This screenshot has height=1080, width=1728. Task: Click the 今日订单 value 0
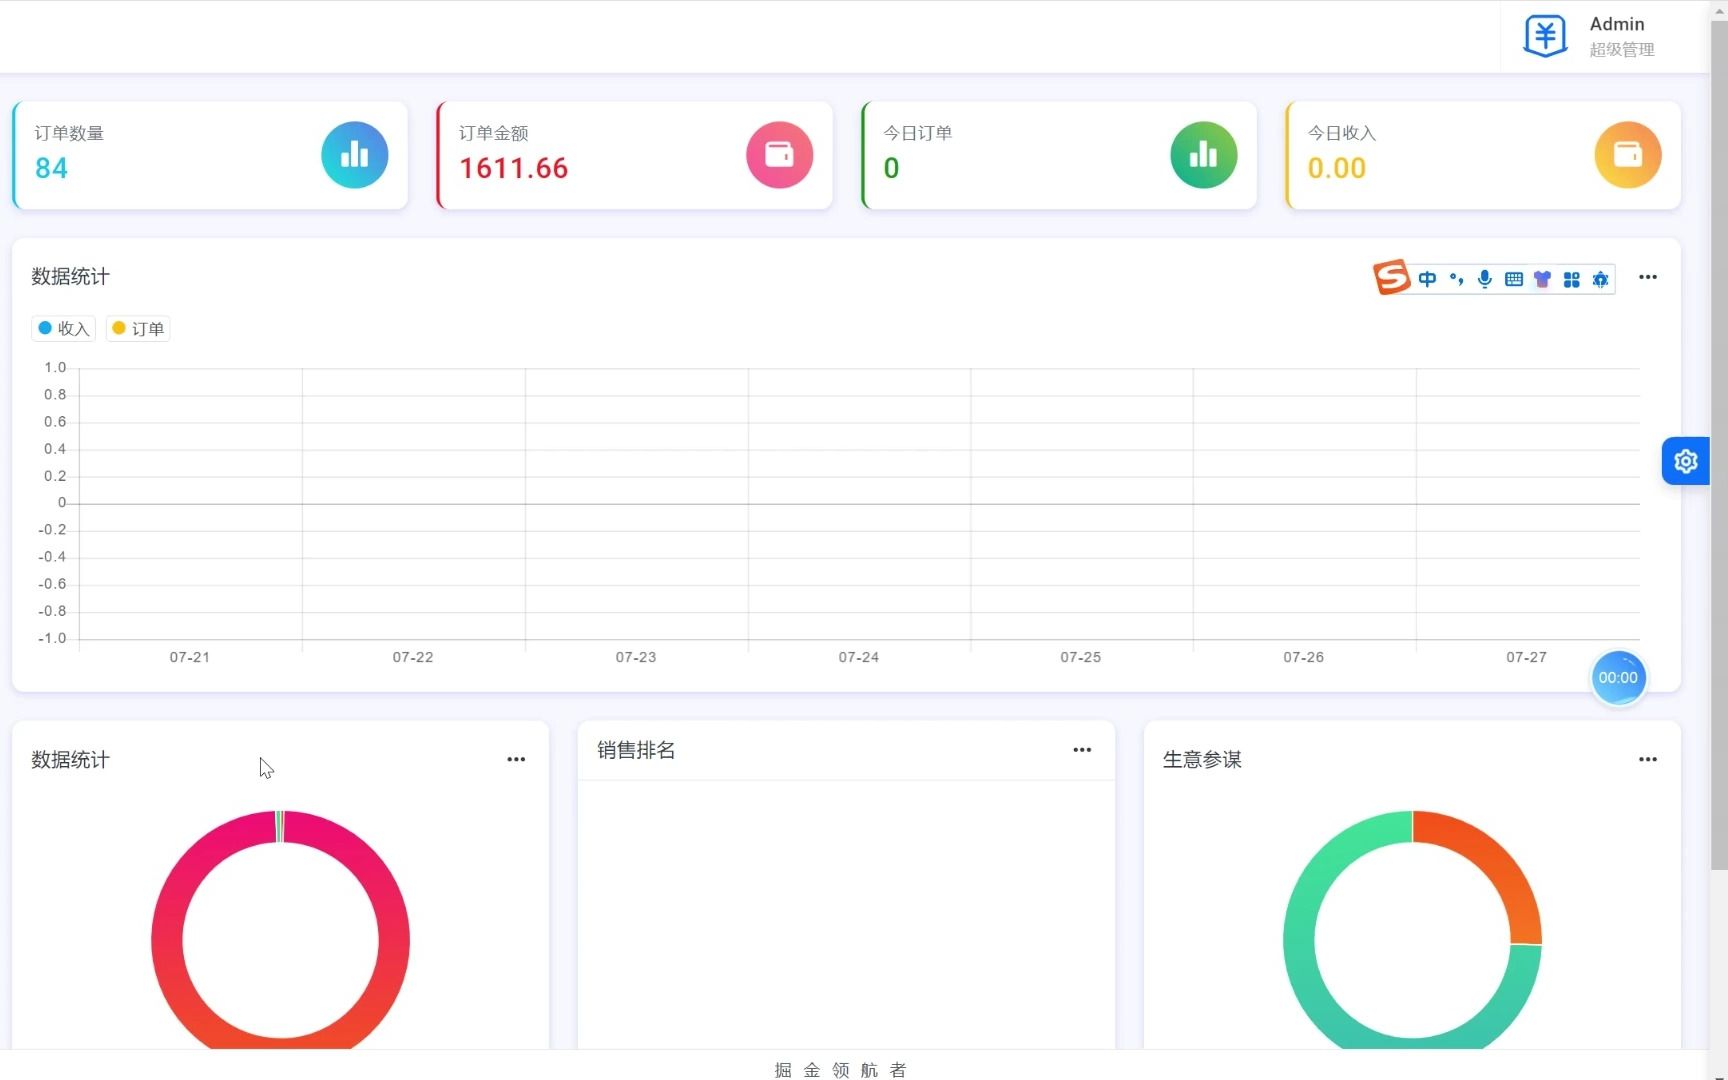click(x=891, y=168)
